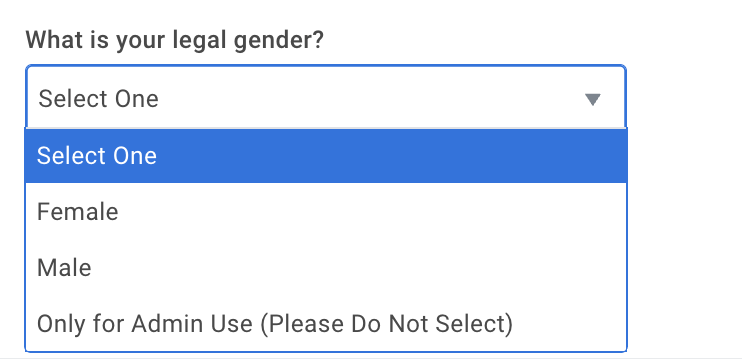Click the What is your legal gender label
This screenshot has width=742, height=363.
click(x=175, y=41)
